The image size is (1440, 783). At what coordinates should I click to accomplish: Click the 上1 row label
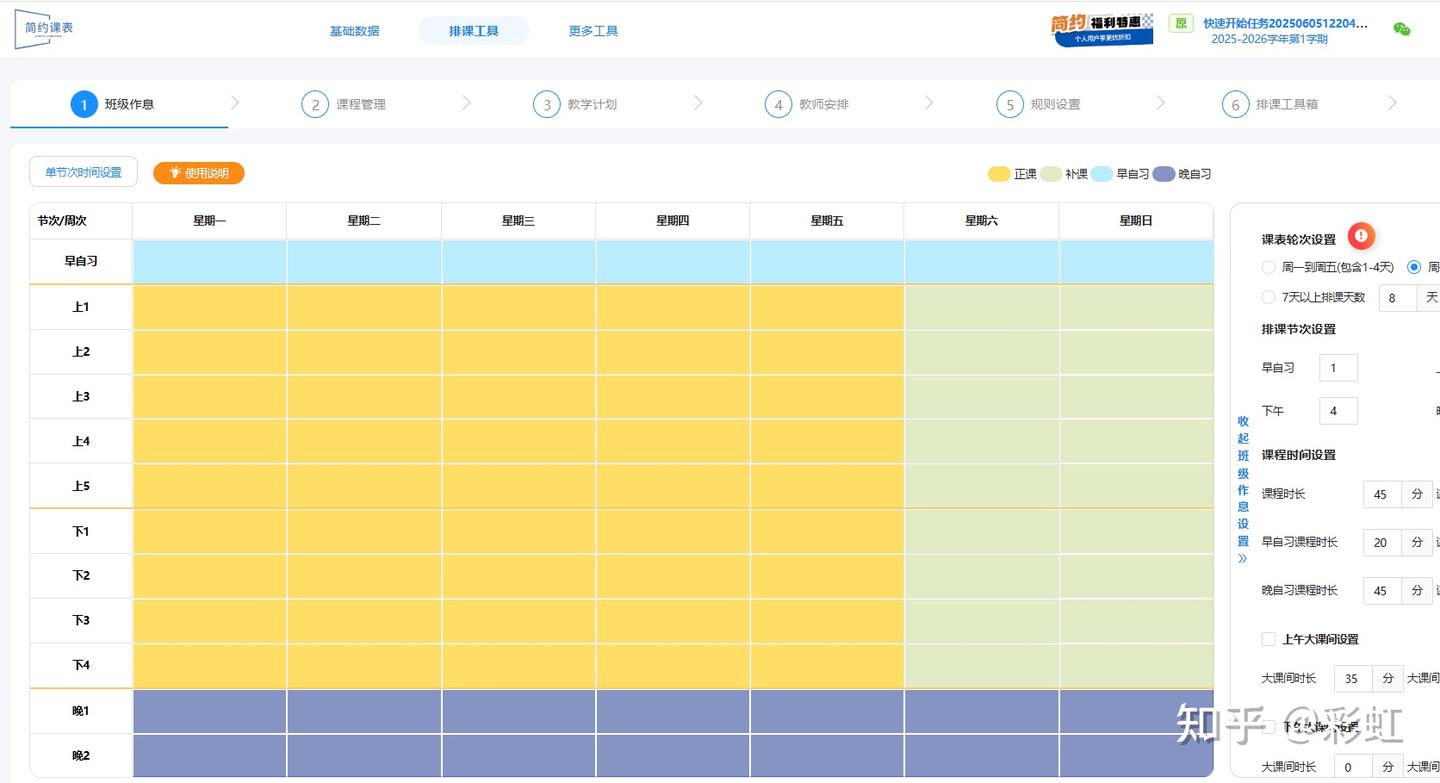pos(81,307)
